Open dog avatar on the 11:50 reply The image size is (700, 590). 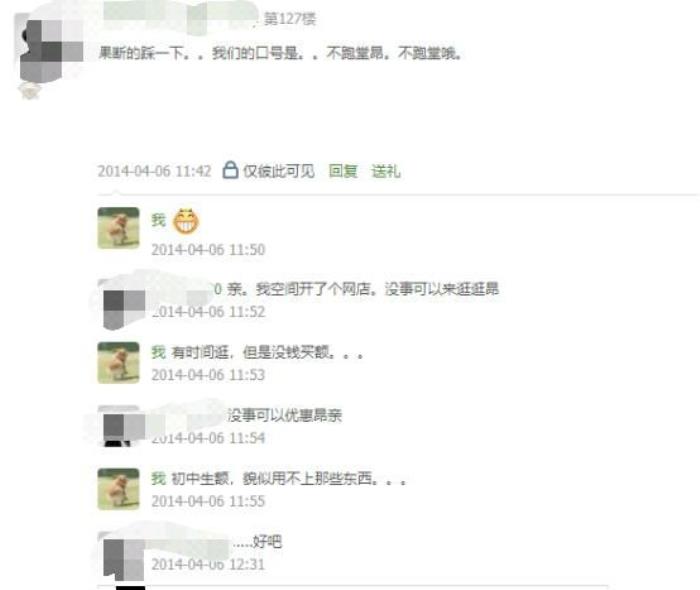[x=118, y=228]
